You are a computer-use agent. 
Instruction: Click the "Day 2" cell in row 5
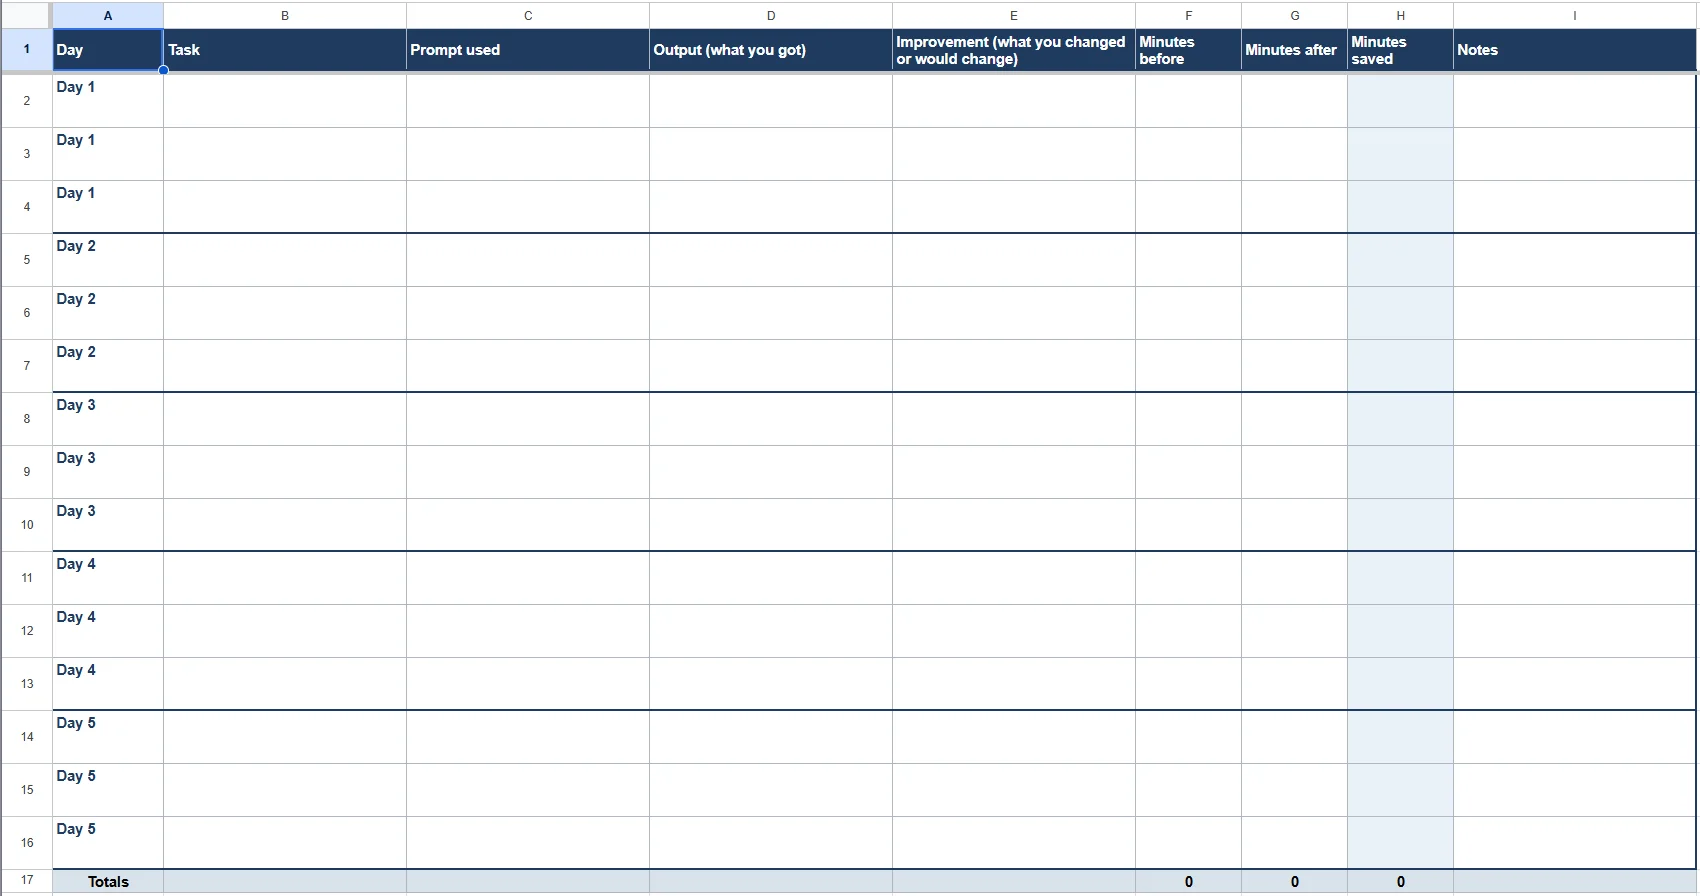pyautogui.click(x=108, y=259)
